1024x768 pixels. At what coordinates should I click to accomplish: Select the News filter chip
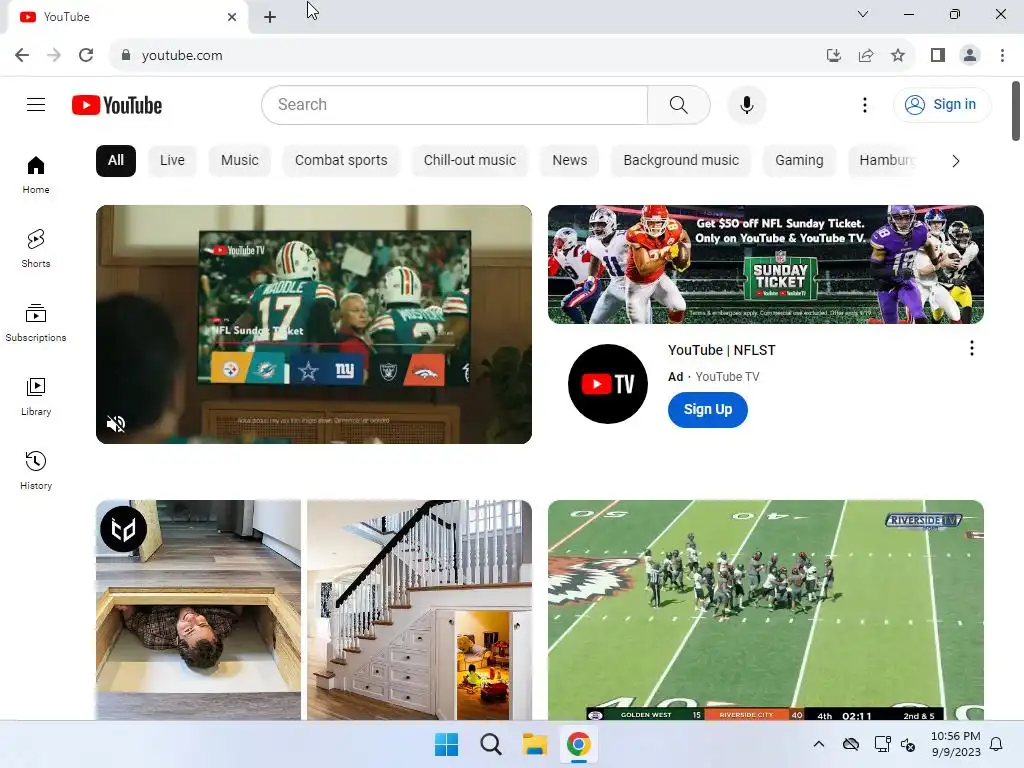click(x=569, y=161)
